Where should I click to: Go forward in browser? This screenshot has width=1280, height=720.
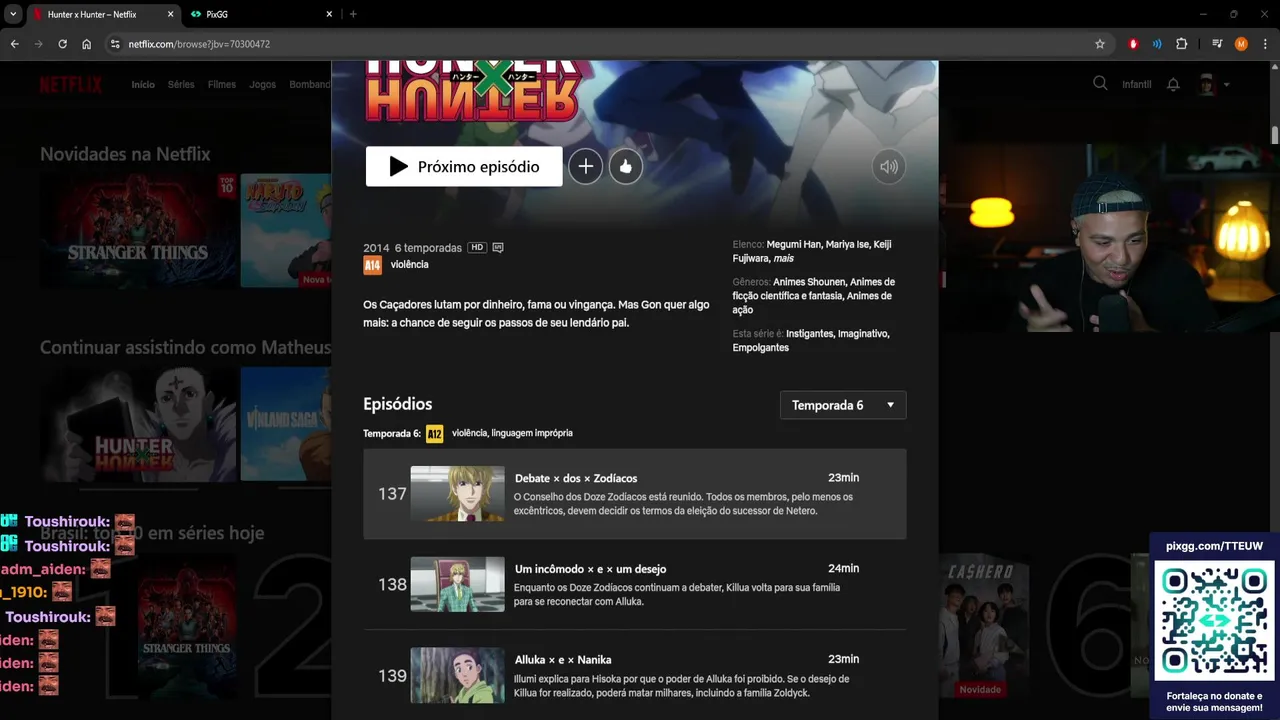[x=38, y=44]
